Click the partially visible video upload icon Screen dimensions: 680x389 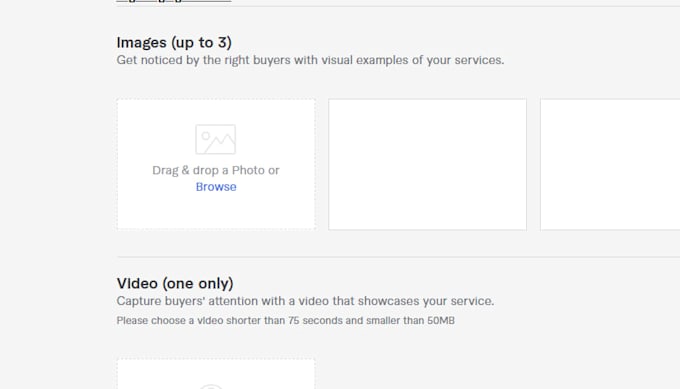pyautogui.click(x=211, y=386)
